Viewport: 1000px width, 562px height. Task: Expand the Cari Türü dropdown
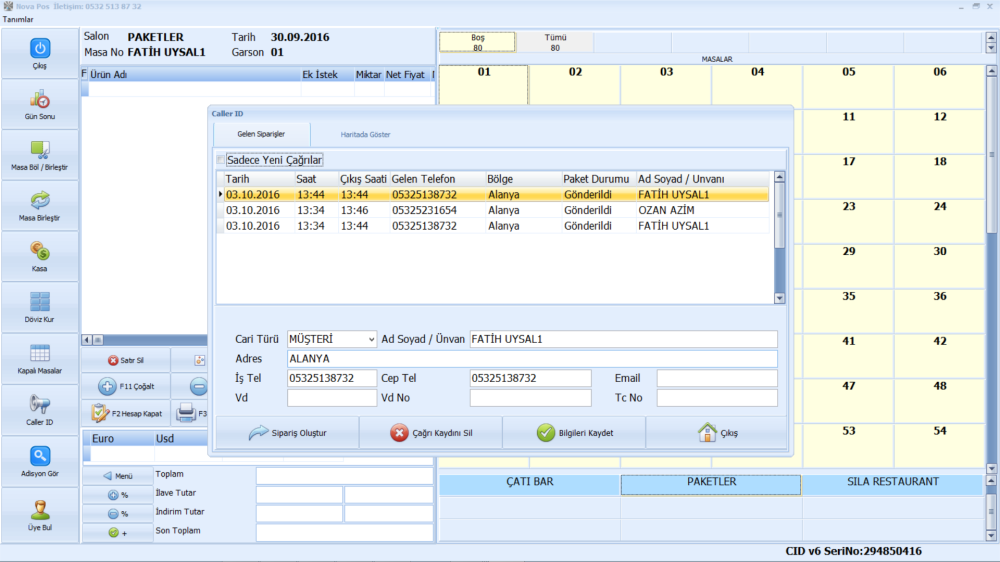tap(371, 339)
